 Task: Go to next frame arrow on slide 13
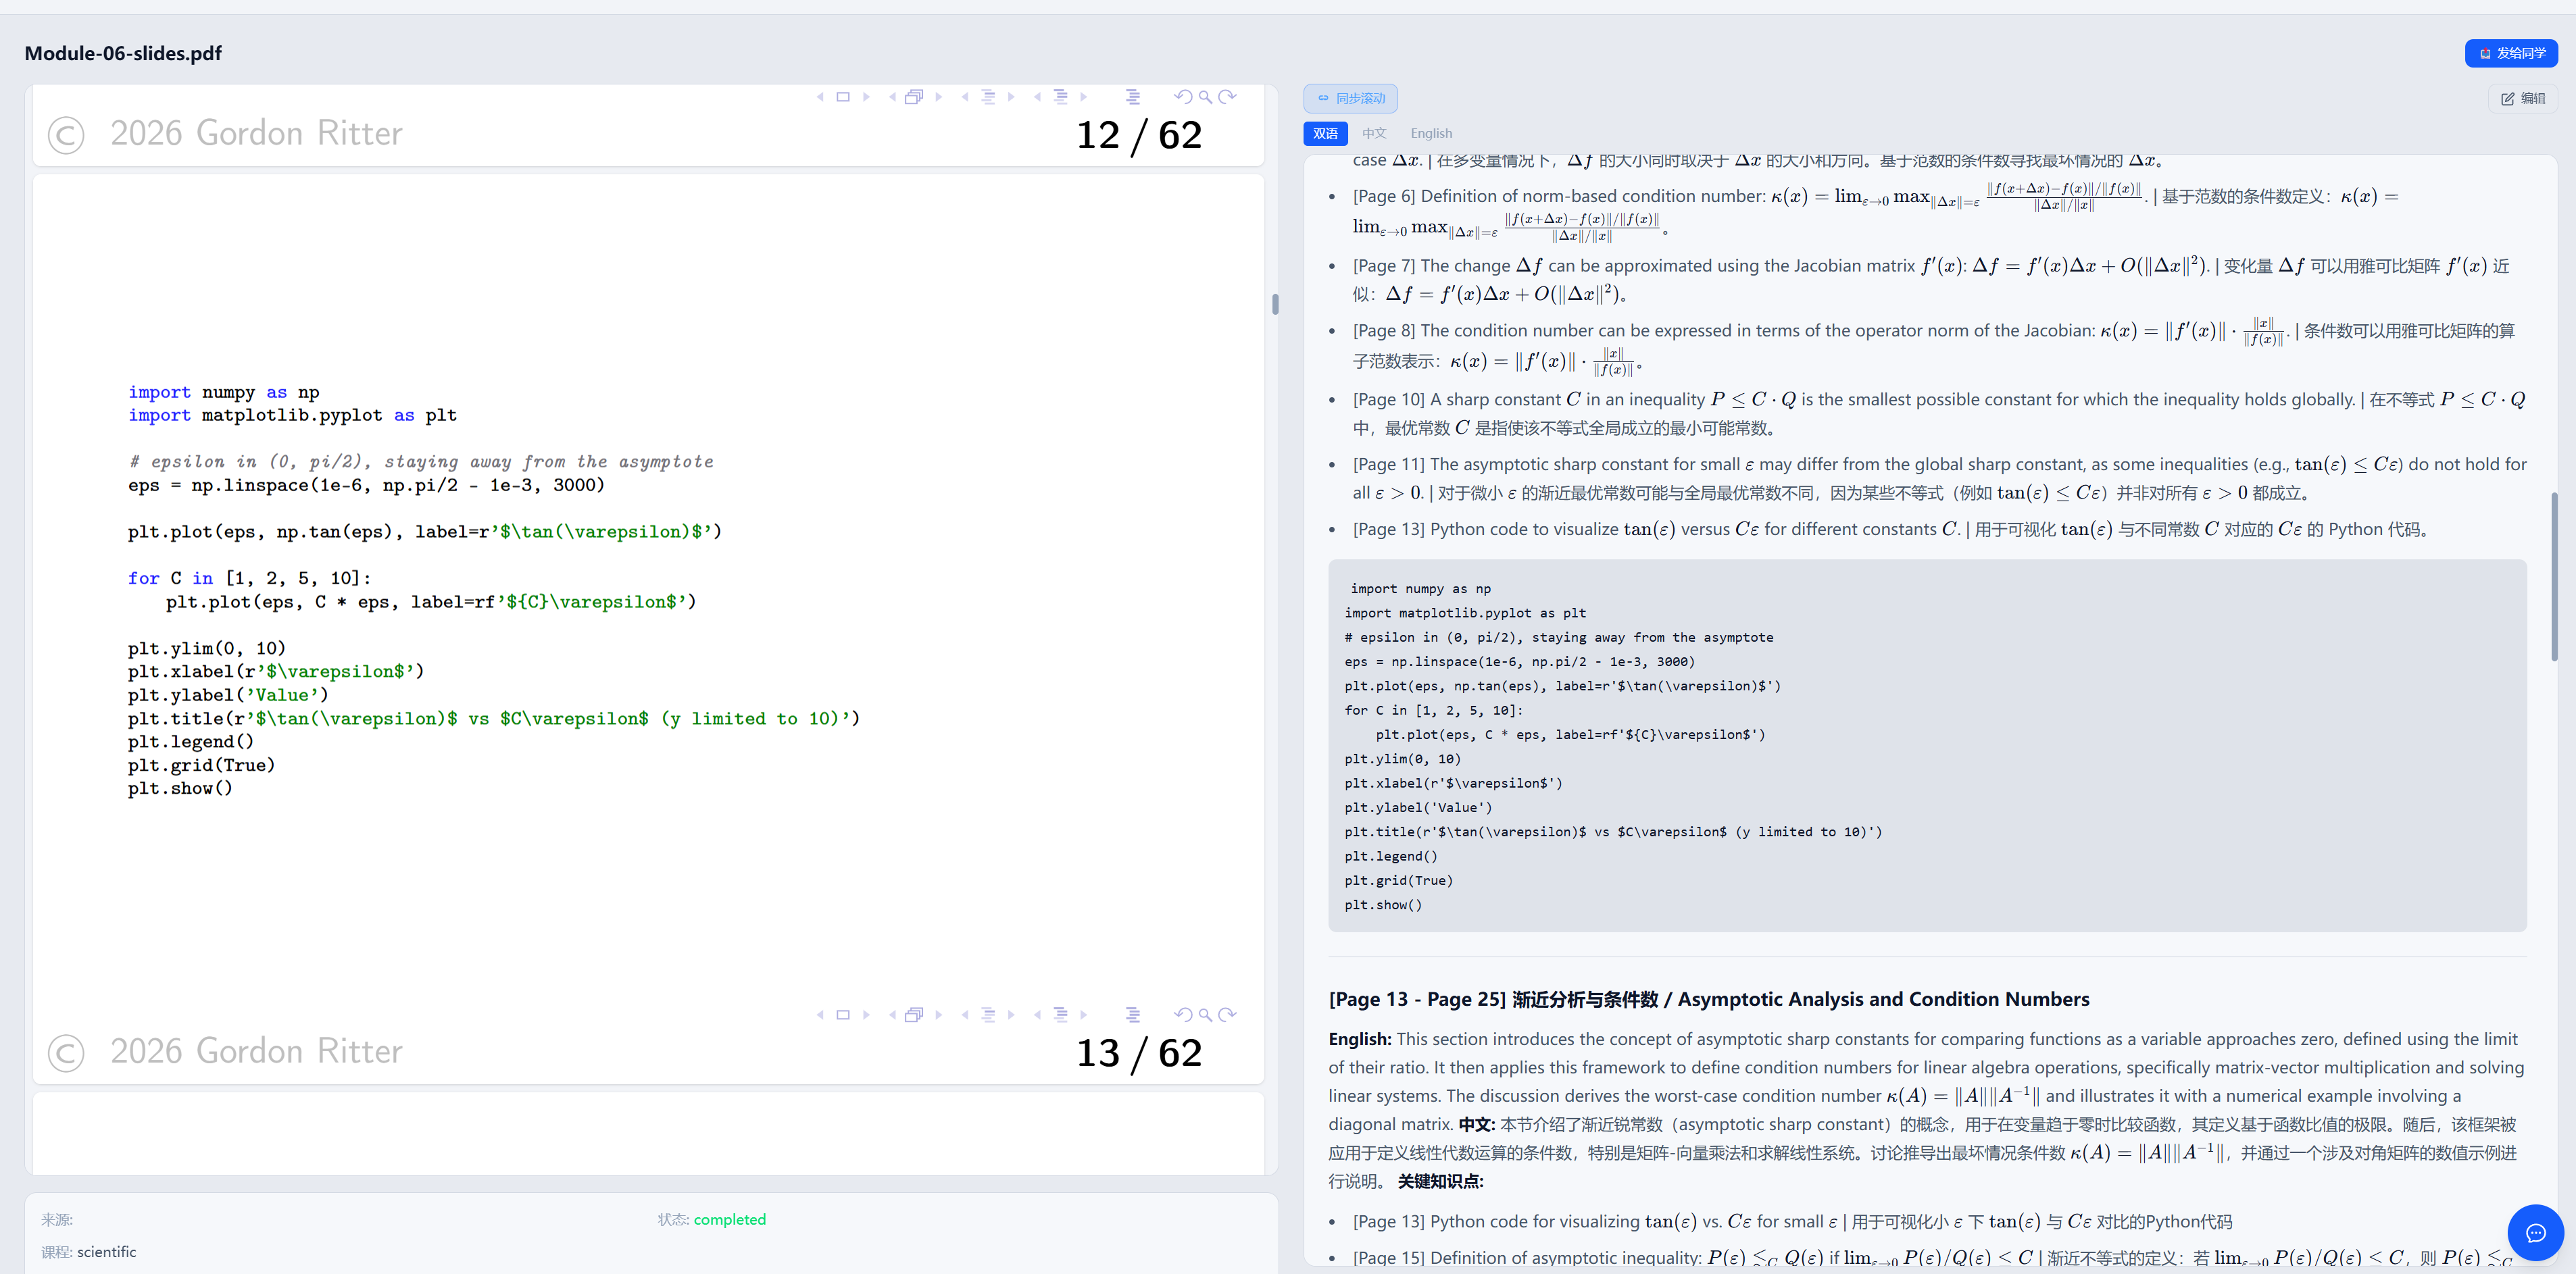[938, 1015]
